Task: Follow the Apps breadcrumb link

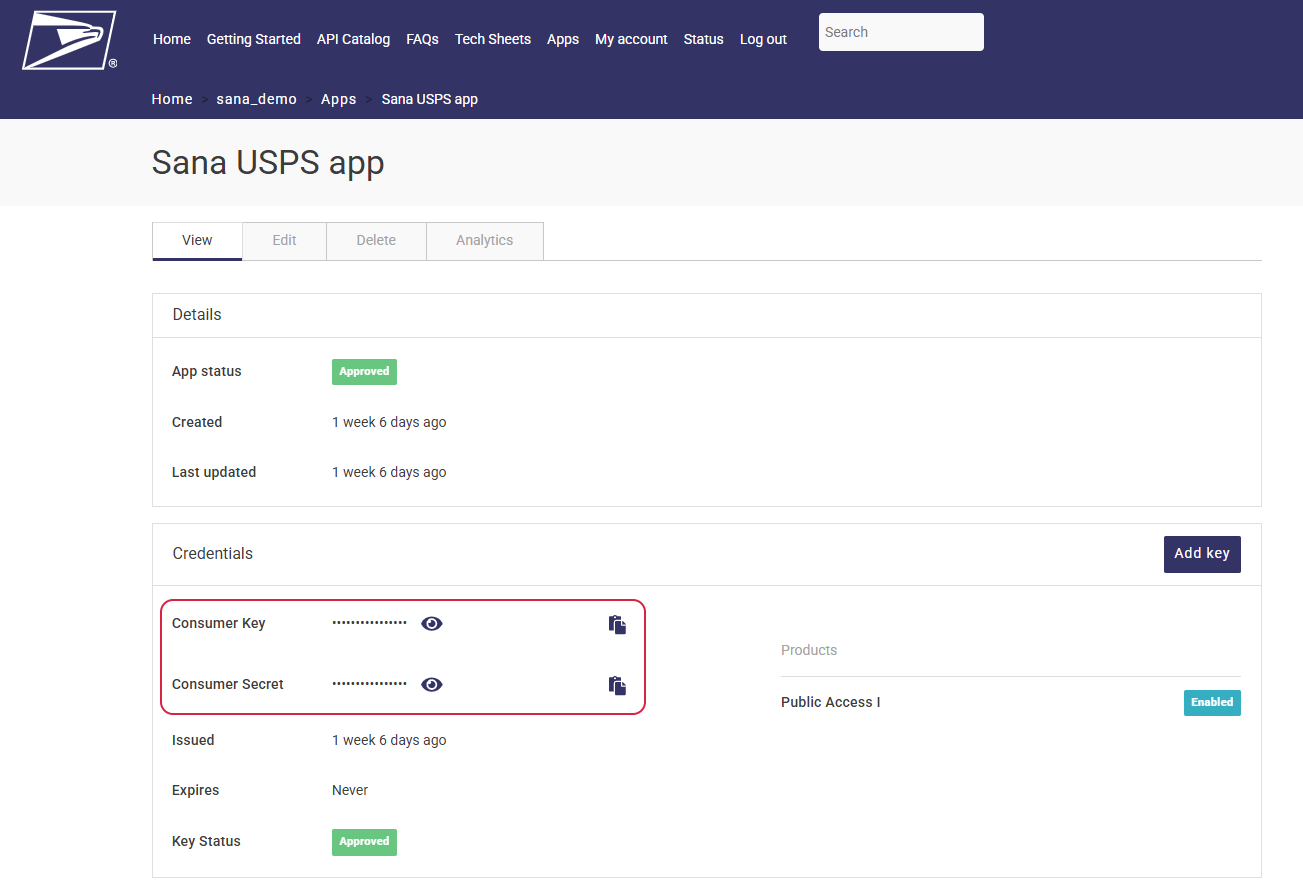Action: pos(339,99)
